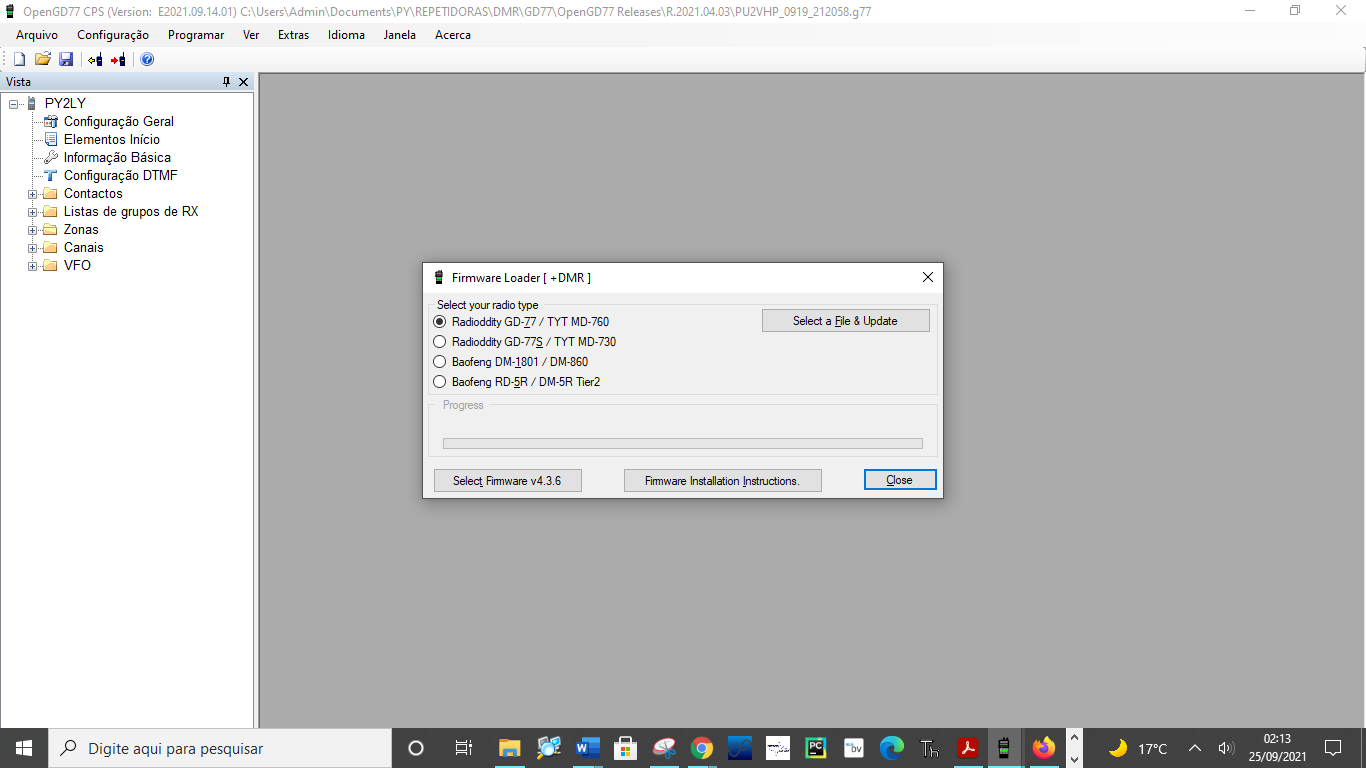
Task: Open Informação Básica in the tree
Action: (x=117, y=157)
